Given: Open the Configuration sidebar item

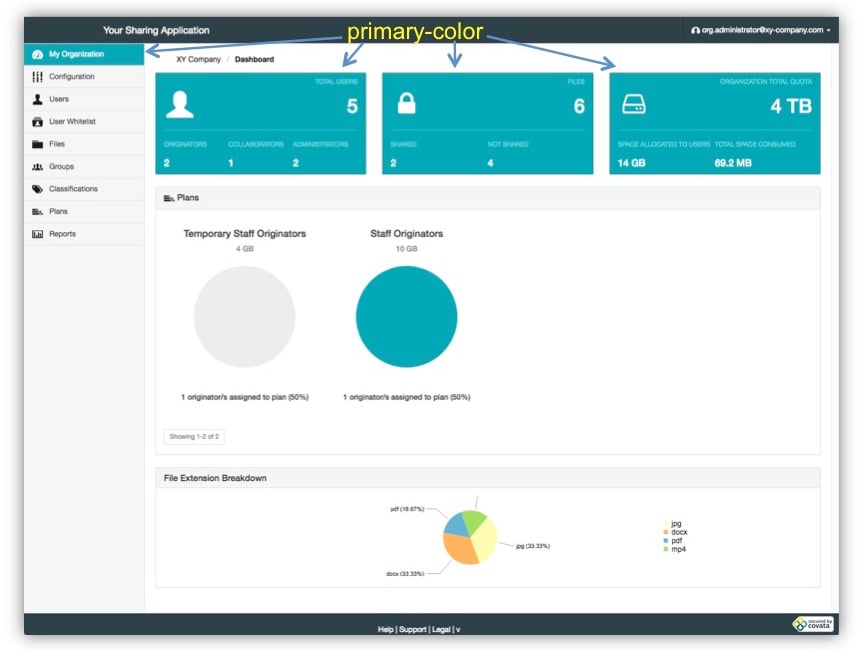Looking at the screenshot, I should (x=84, y=77).
